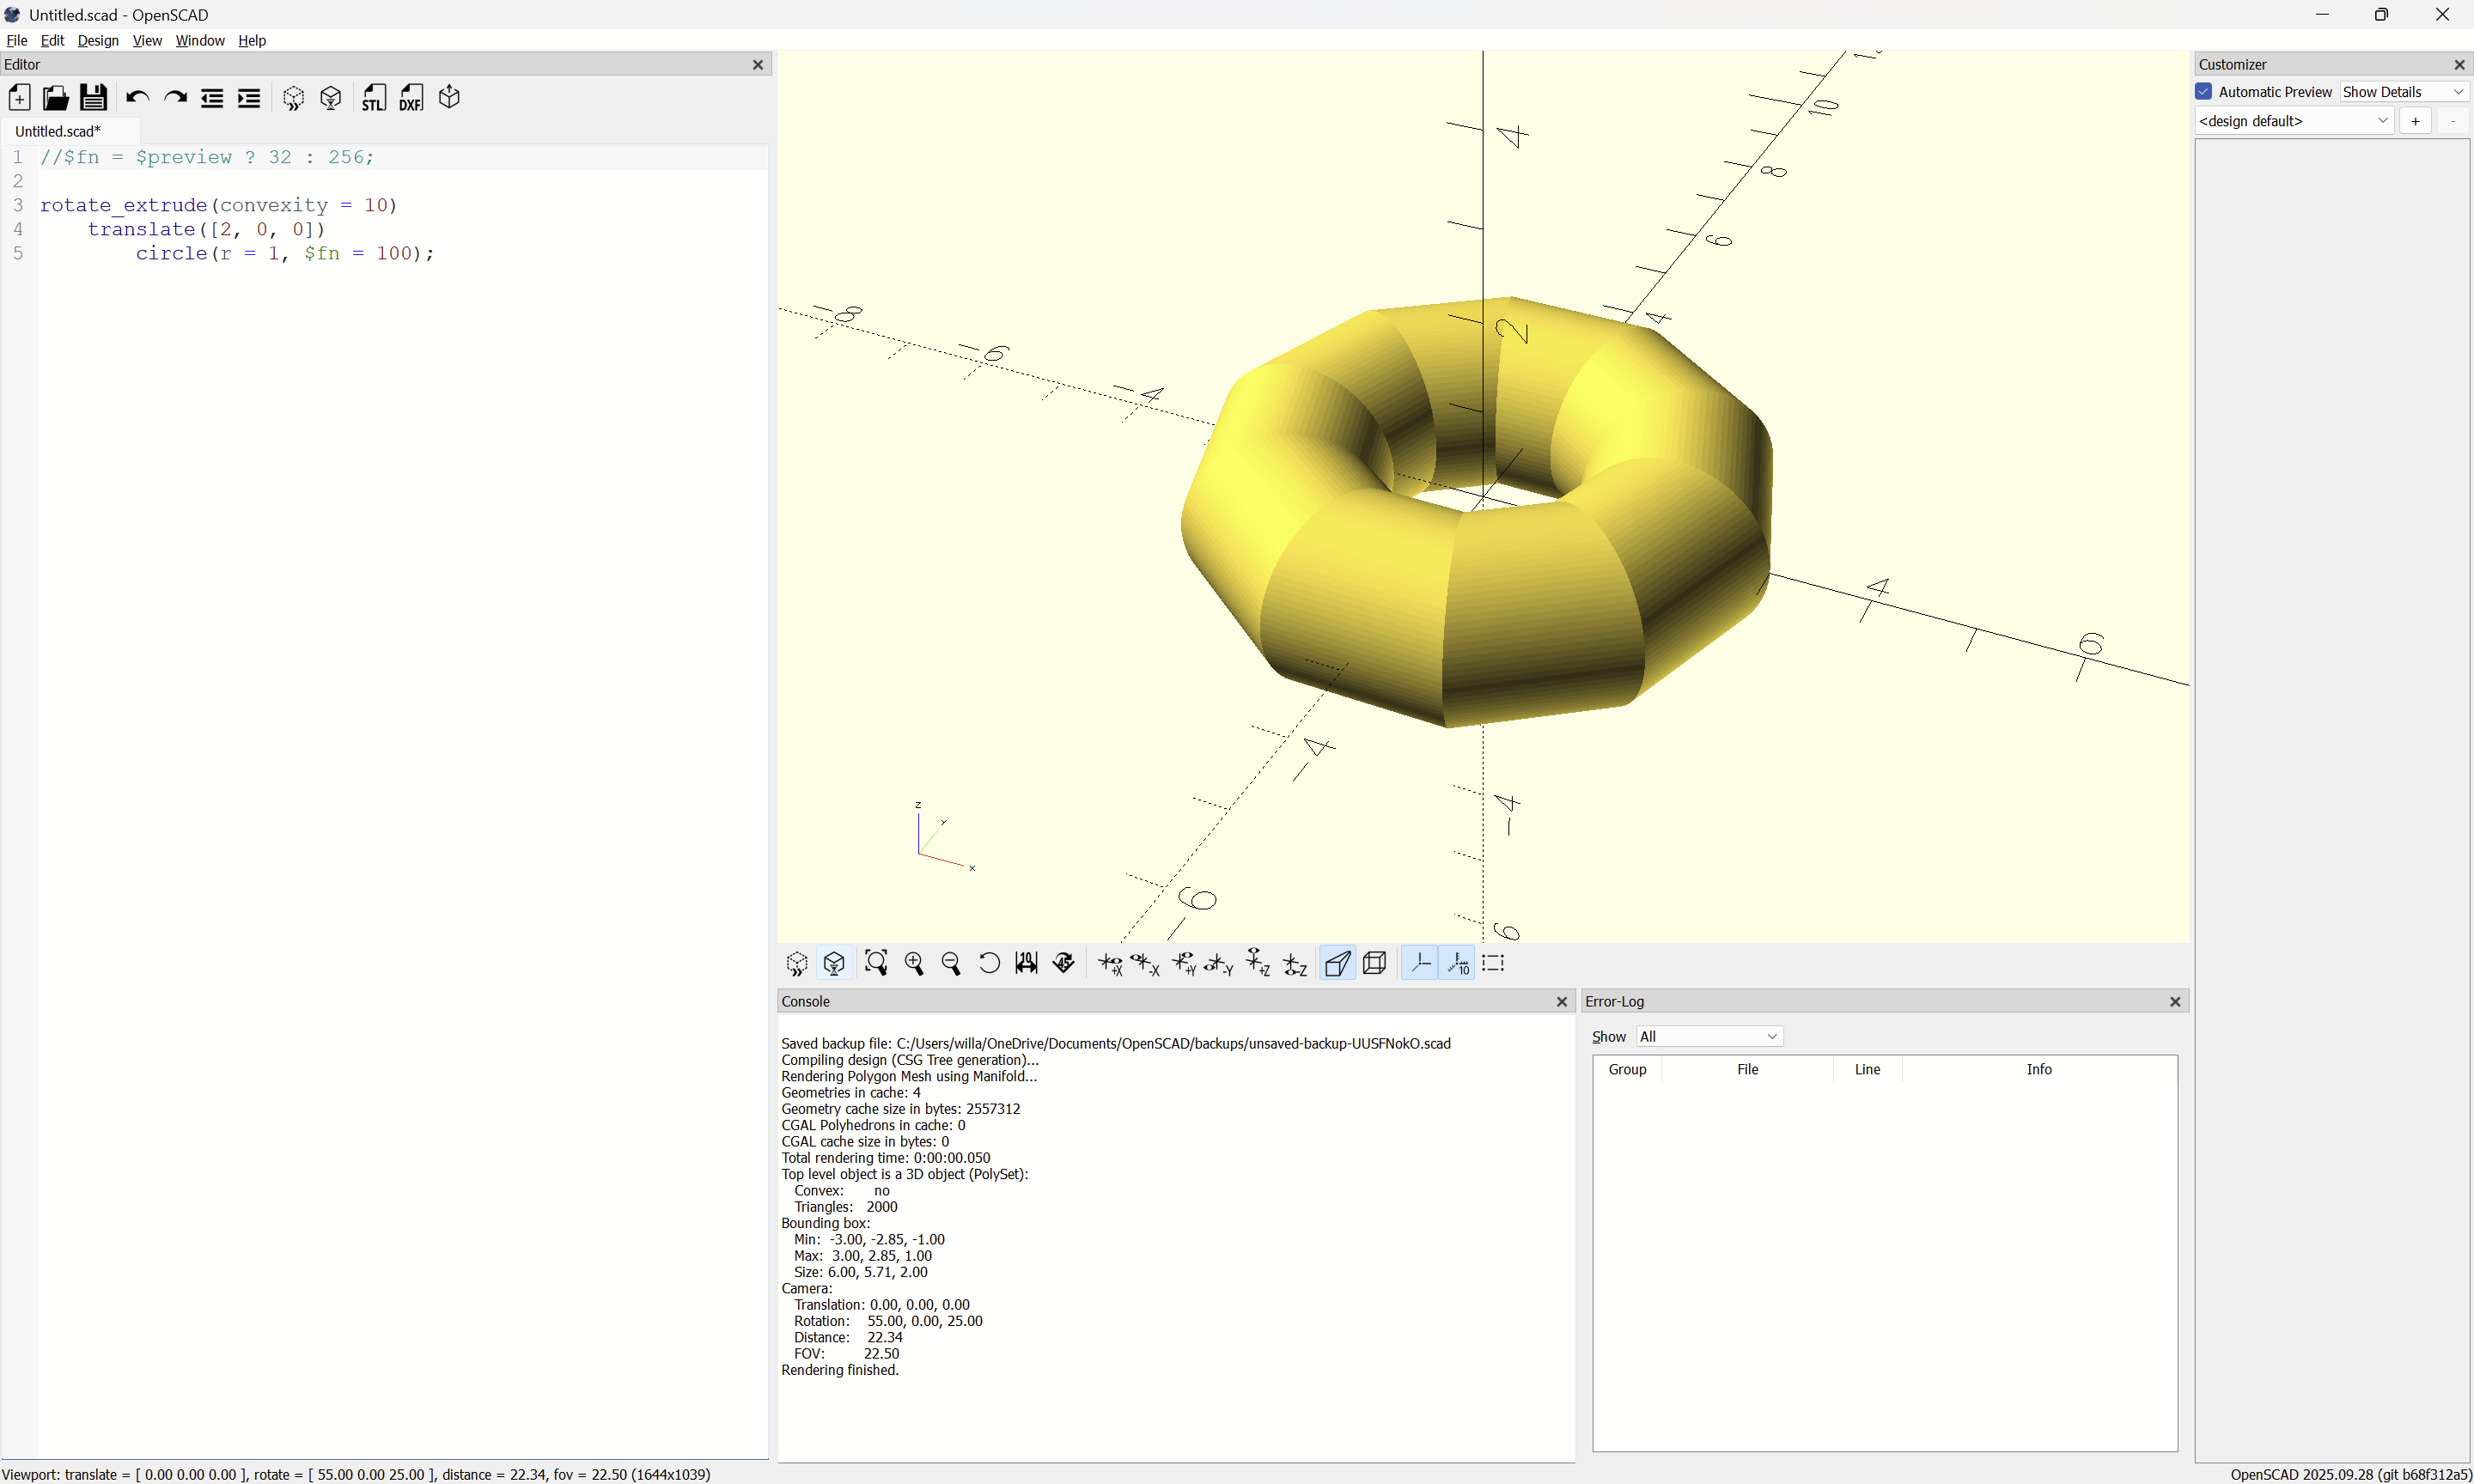Open the Design menu
2474x1484 pixels.
click(x=98, y=40)
